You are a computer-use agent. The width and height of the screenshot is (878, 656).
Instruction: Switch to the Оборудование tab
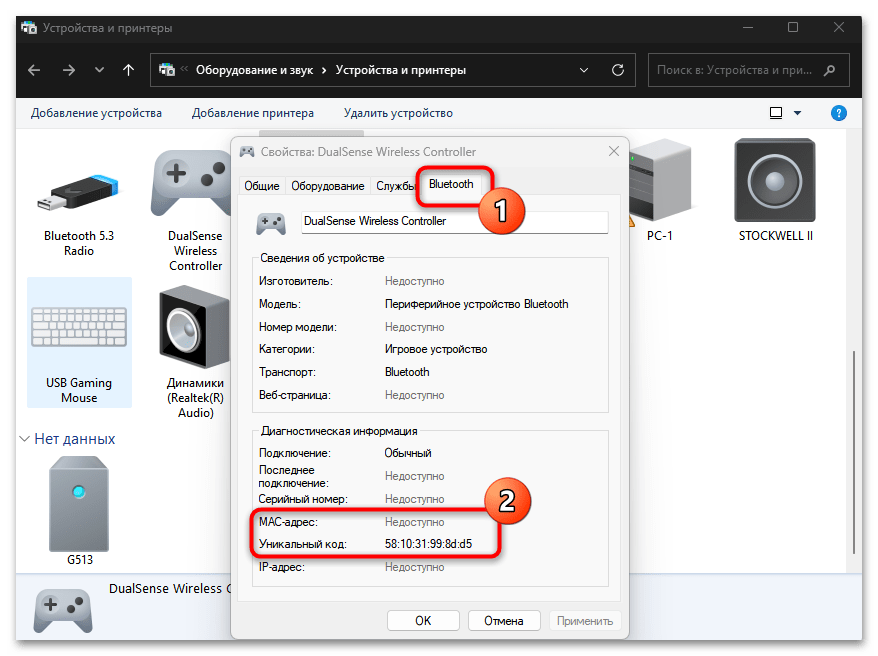tap(328, 186)
